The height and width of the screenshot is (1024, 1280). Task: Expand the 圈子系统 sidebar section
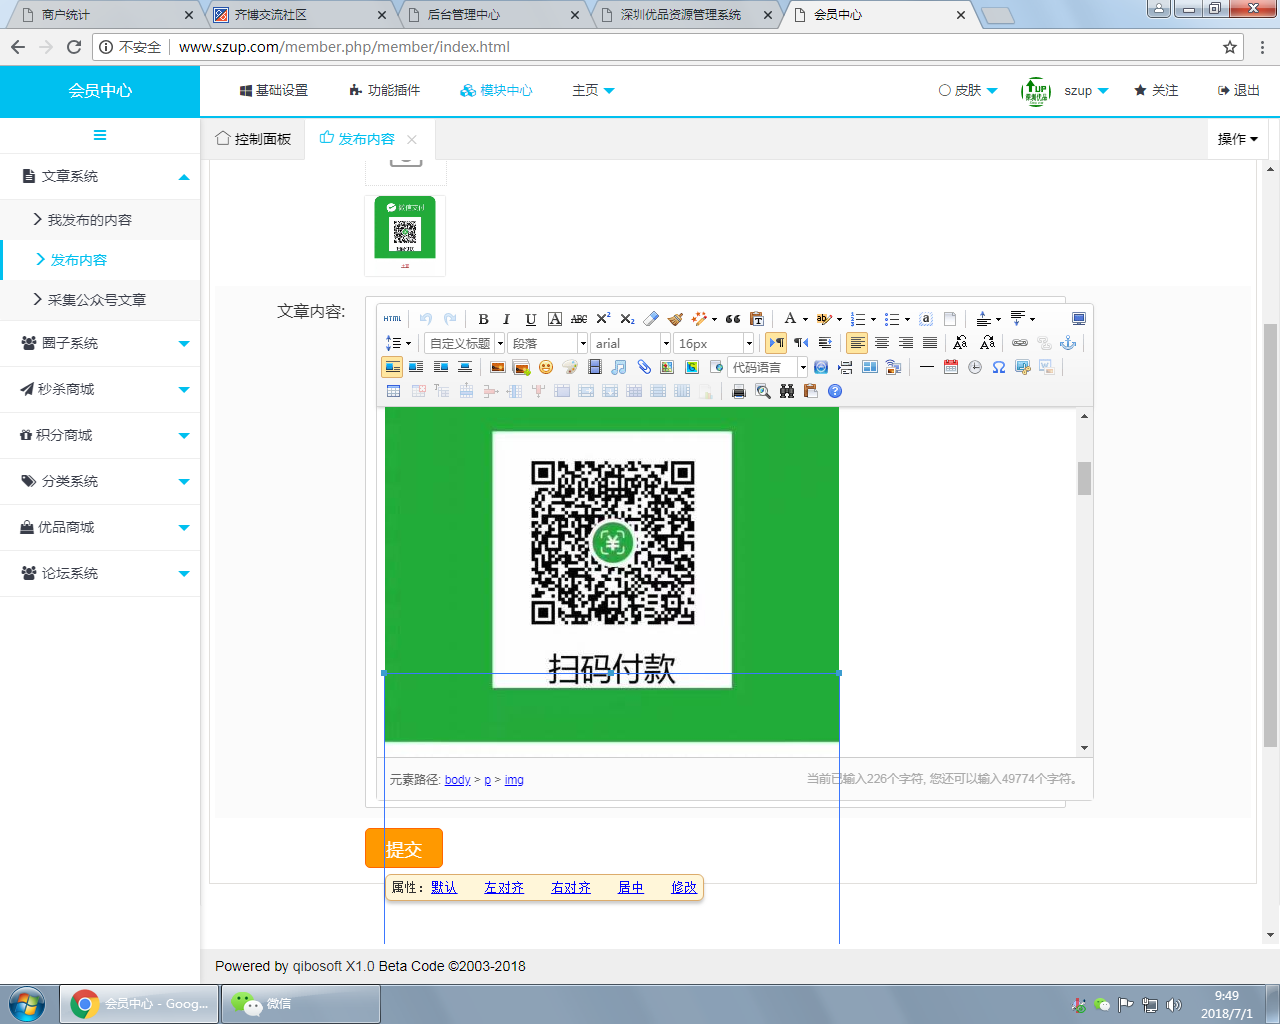pyautogui.click(x=100, y=343)
